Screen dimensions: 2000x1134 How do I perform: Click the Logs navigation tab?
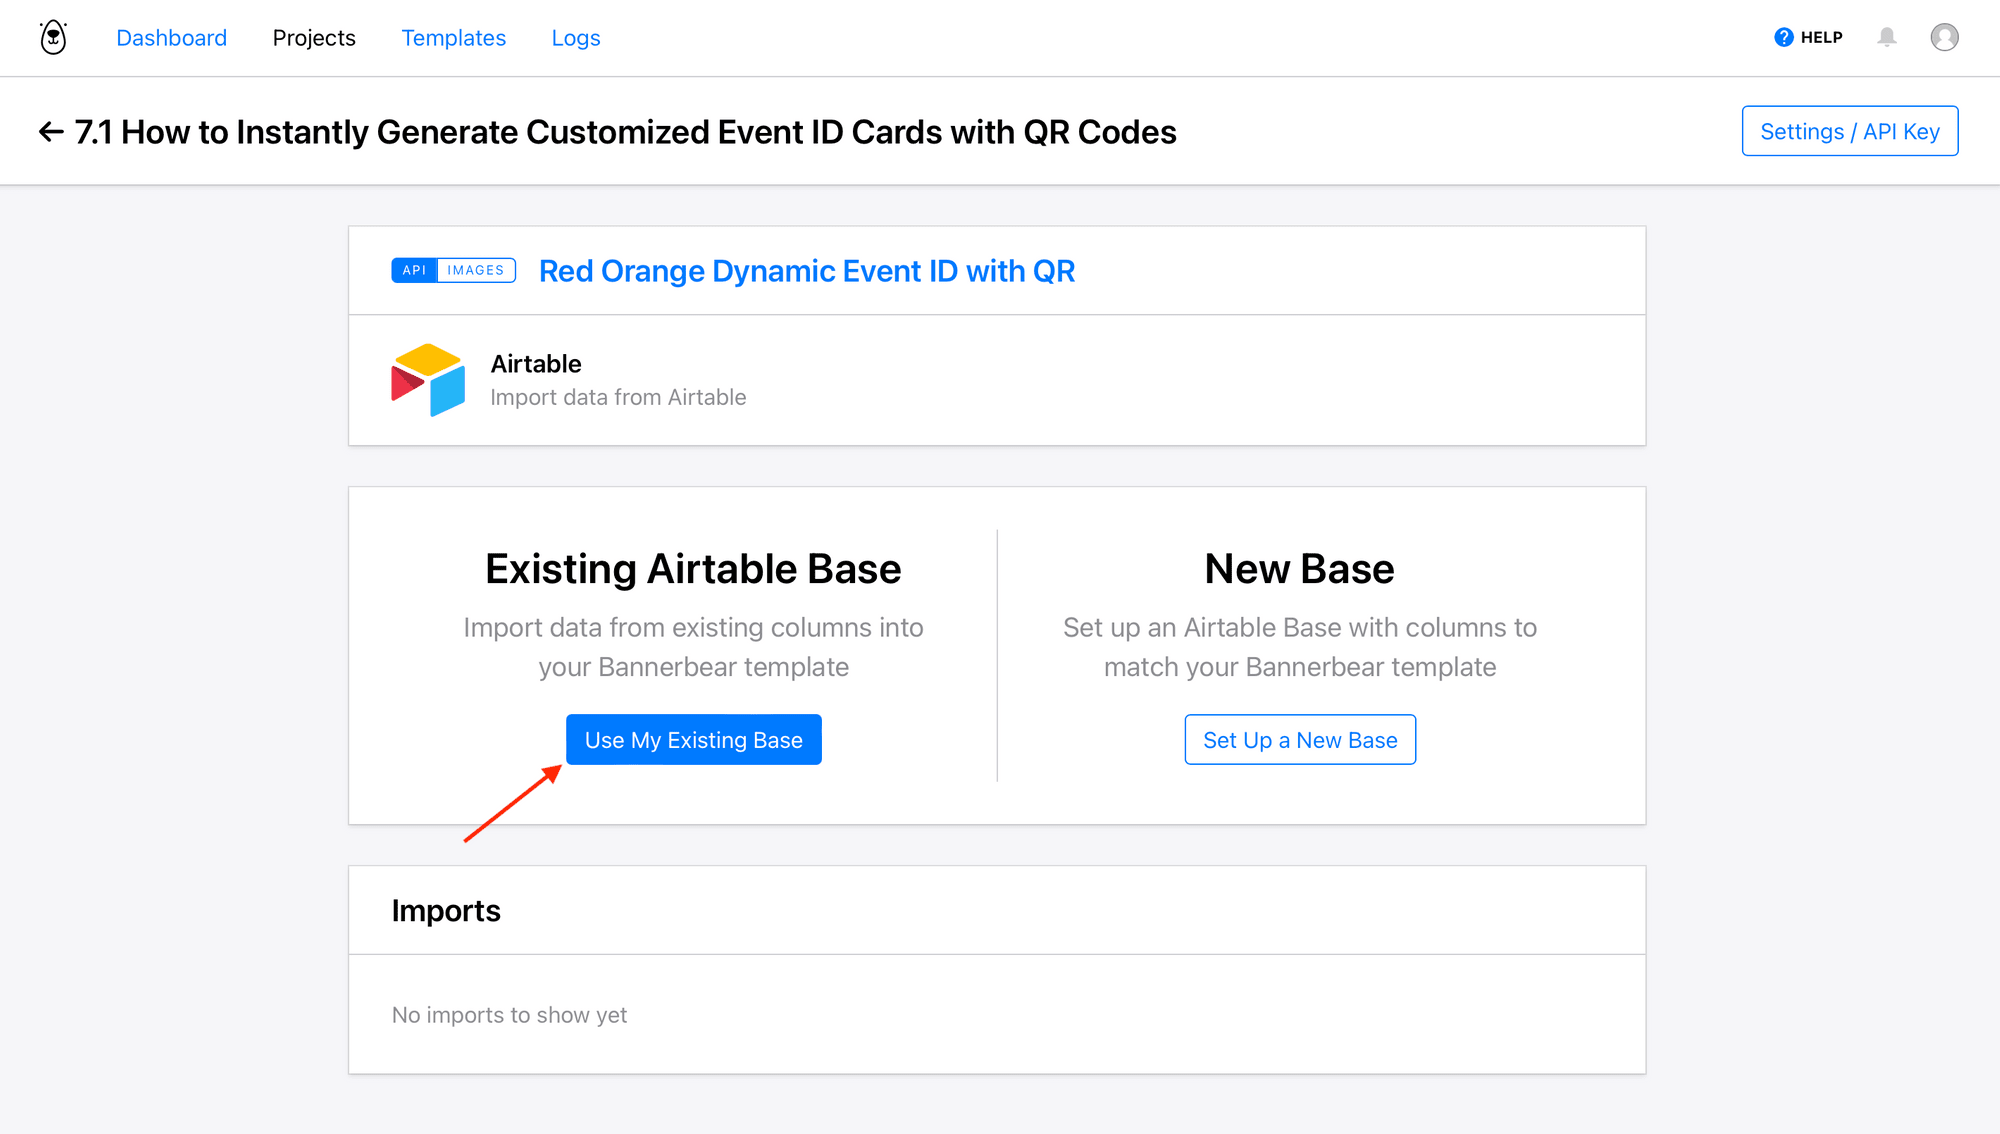578,37
